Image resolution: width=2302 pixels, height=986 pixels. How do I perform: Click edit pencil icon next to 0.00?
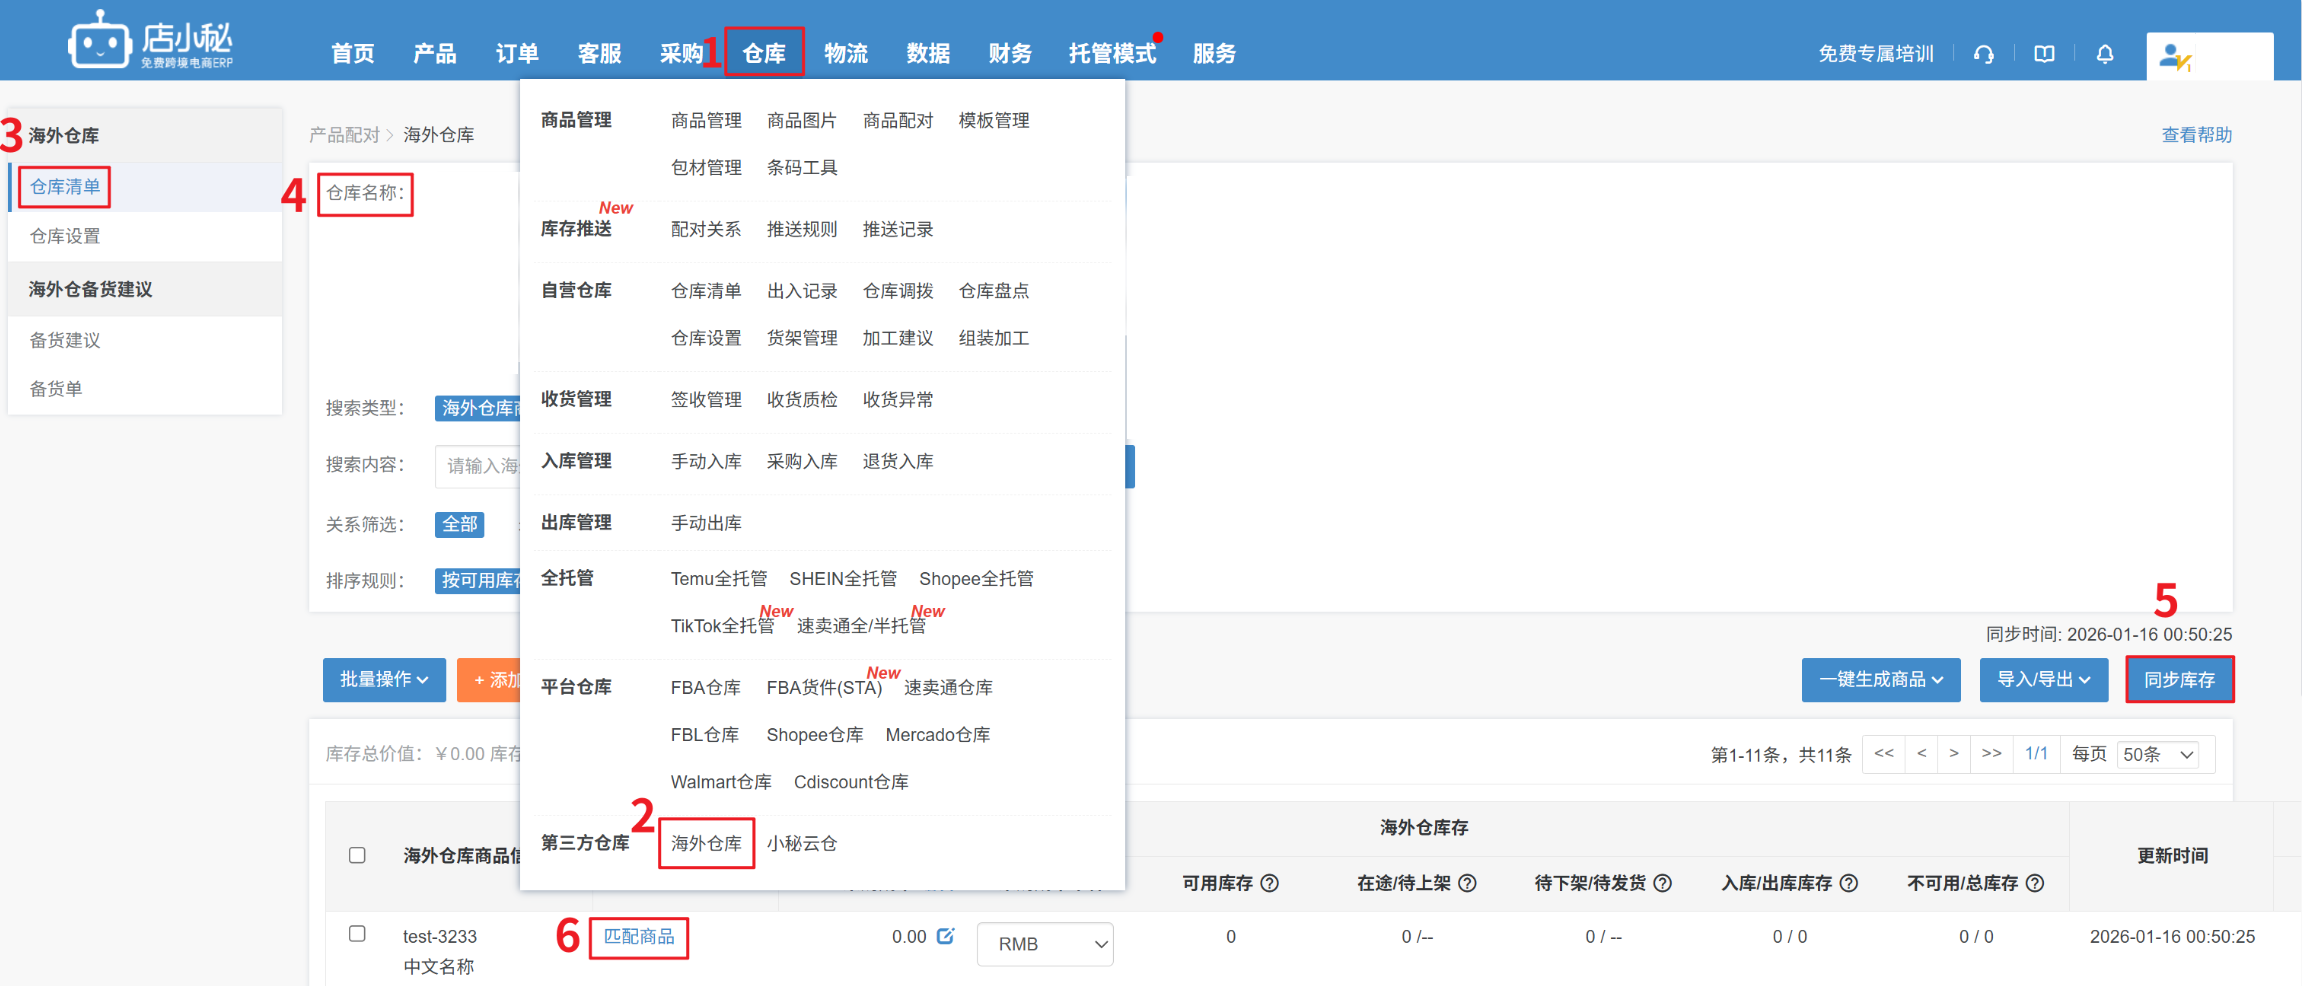click(x=946, y=936)
